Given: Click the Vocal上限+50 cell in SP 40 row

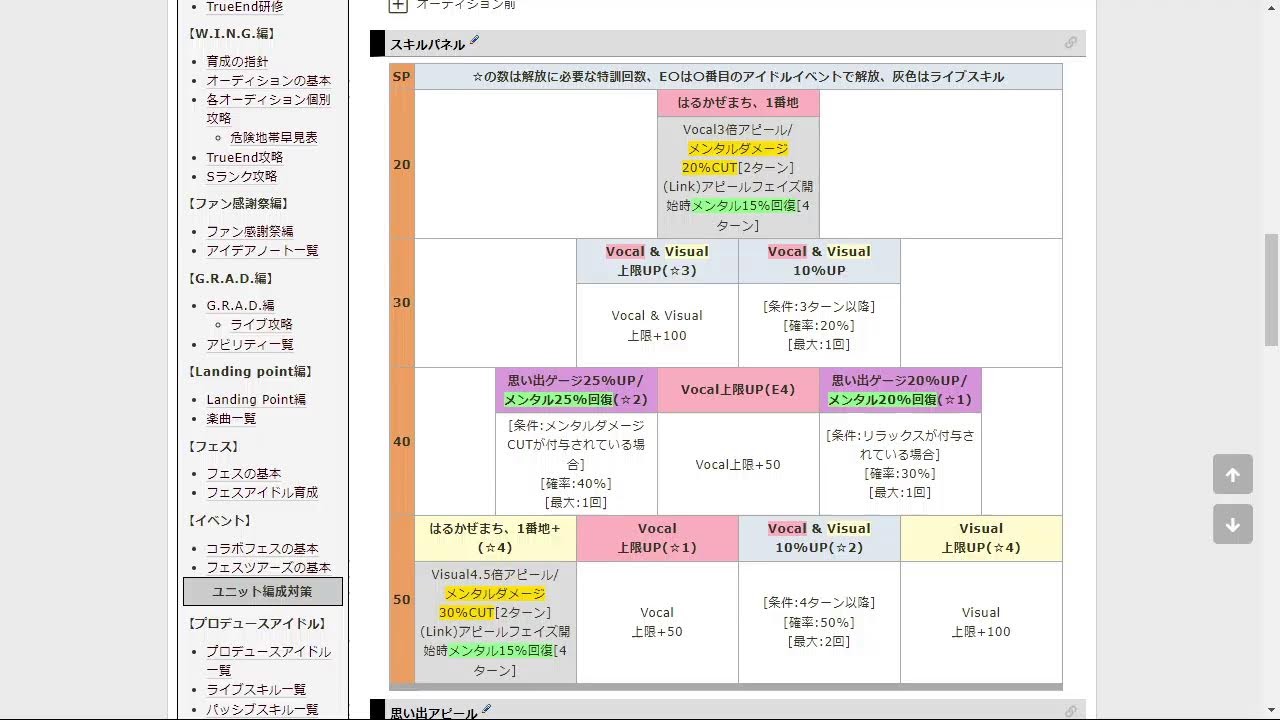Looking at the screenshot, I should tap(738, 464).
